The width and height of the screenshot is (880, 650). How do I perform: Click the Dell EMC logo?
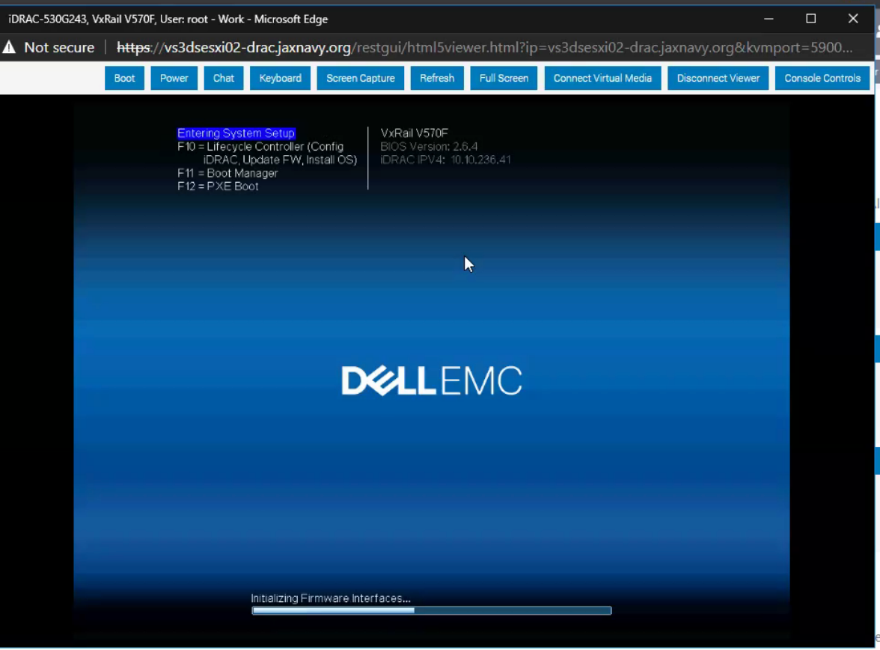pos(432,381)
